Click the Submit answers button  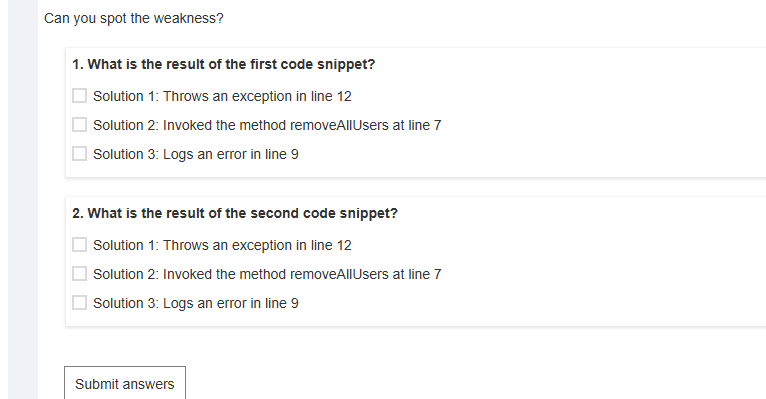[x=125, y=384]
